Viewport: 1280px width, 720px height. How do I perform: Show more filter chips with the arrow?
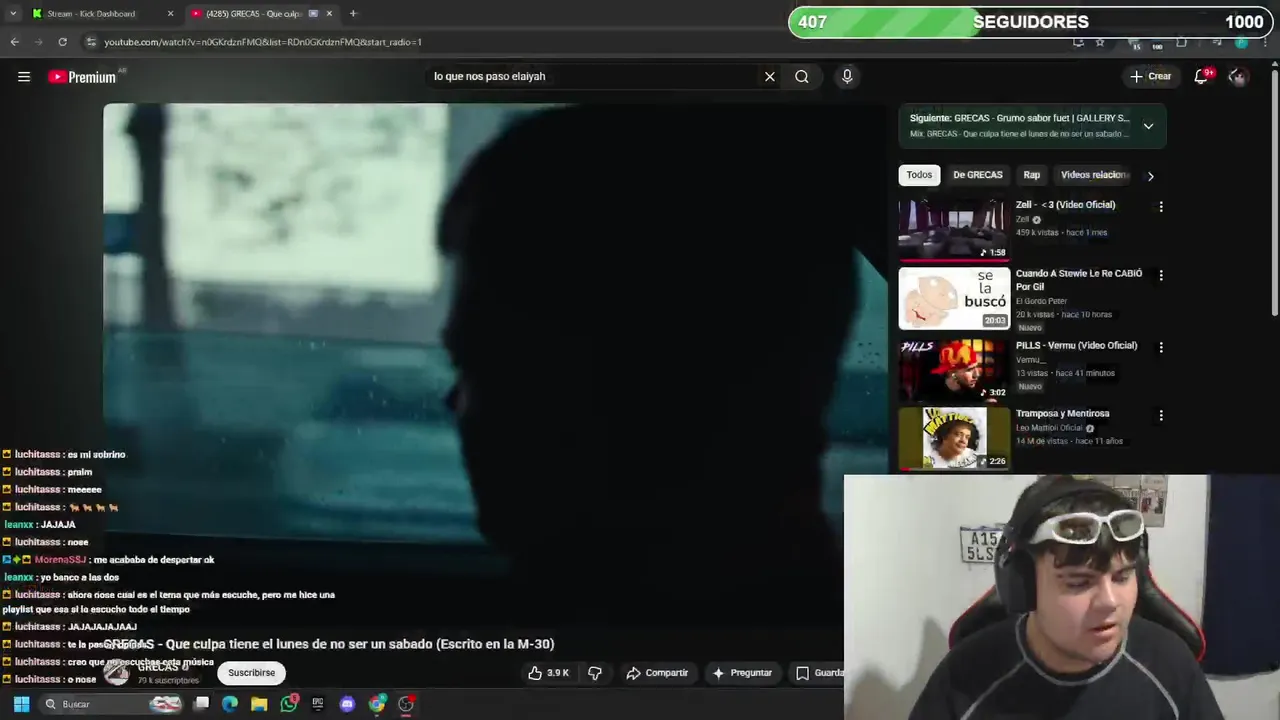[1150, 176]
